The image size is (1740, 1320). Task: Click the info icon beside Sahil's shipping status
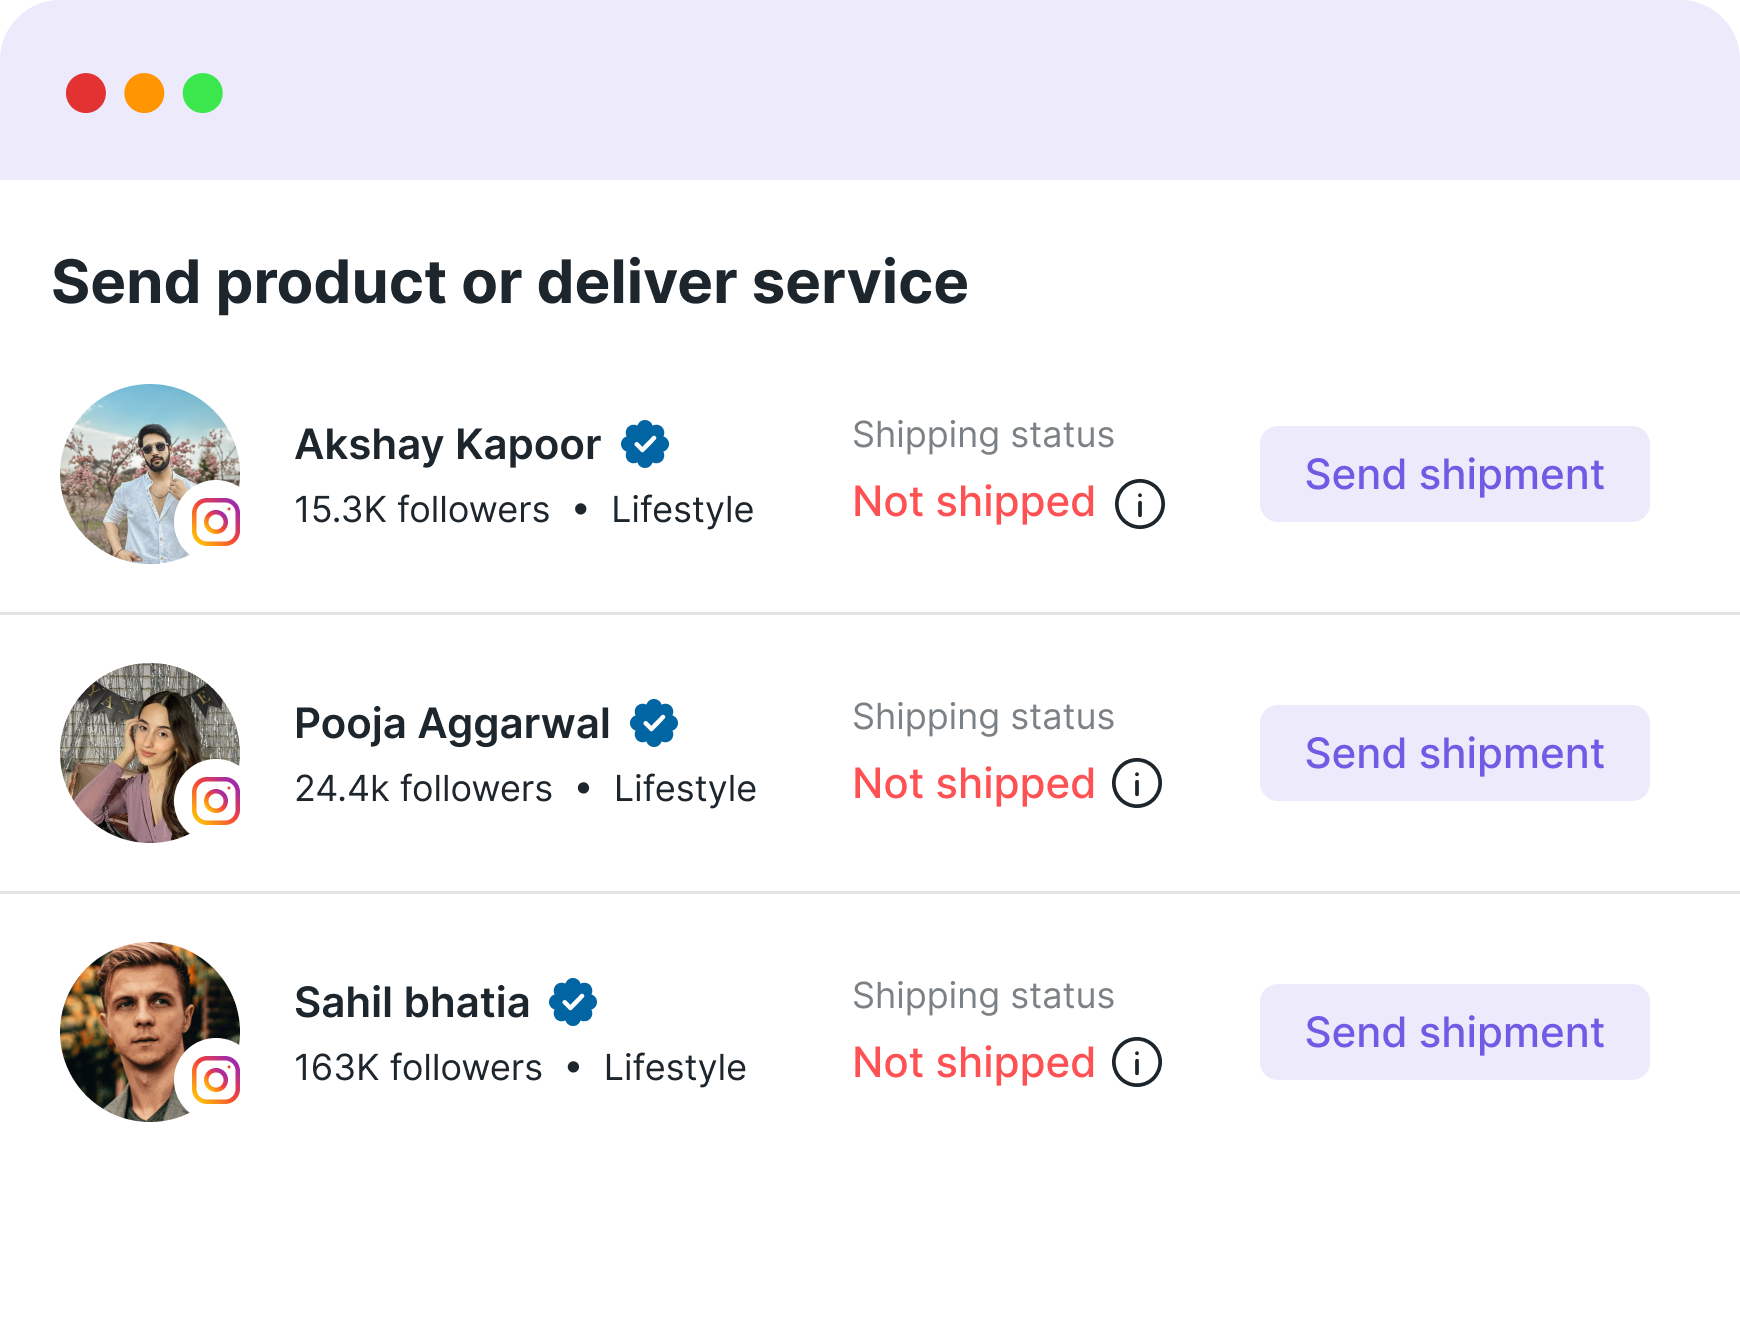click(x=1137, y=1063)
